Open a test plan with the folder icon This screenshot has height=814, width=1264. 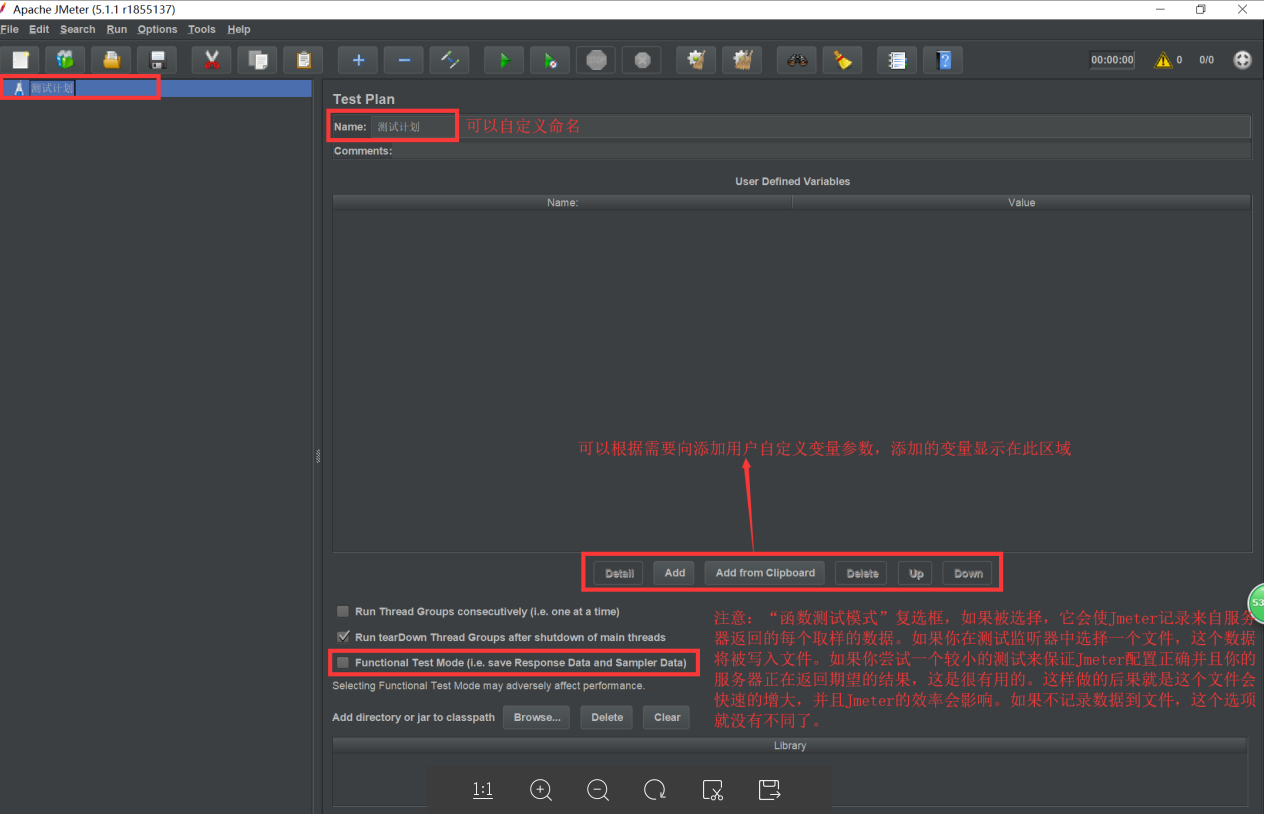(110, 59)
